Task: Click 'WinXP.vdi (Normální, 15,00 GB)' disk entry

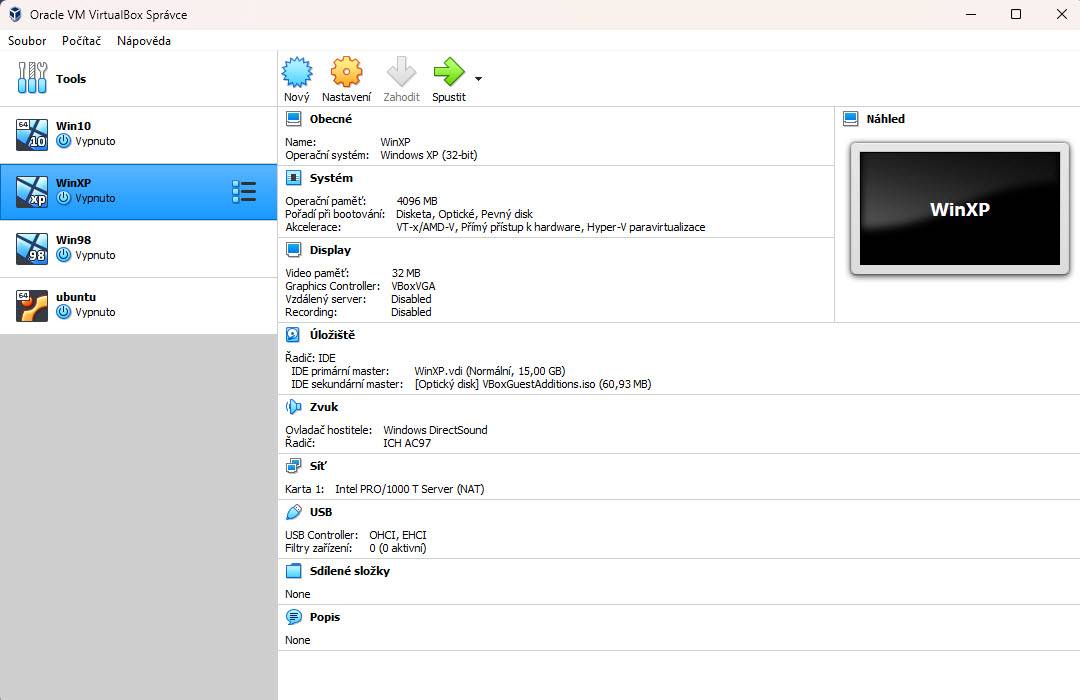Action: [x=490, y=371]
